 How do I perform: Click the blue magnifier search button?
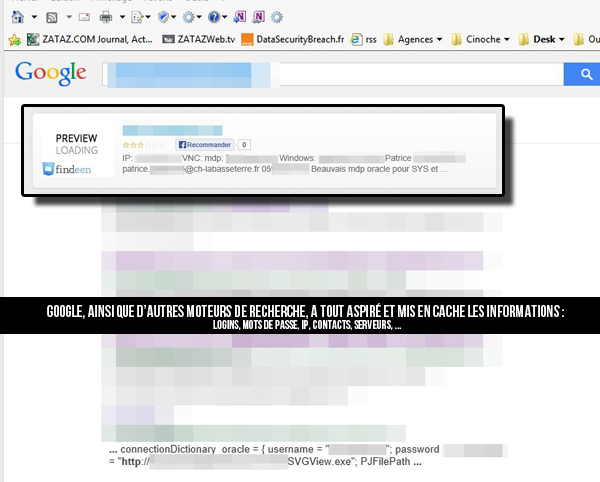pos(582,74)
